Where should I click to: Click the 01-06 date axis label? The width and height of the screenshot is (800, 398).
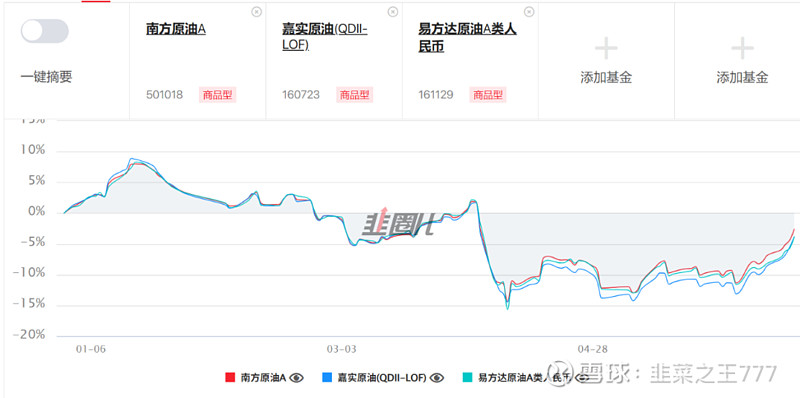click(91, 350)
